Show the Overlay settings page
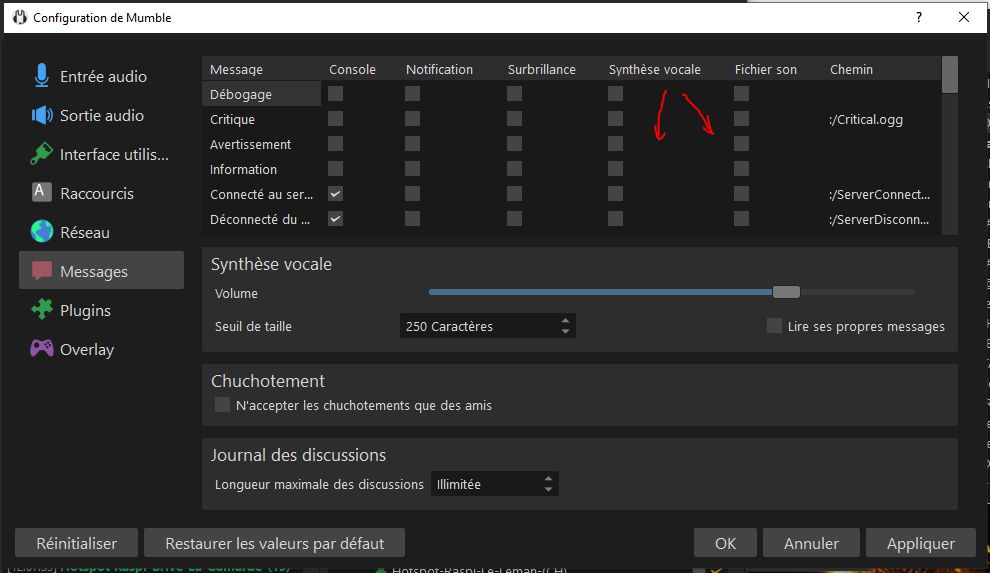The image size is (990, 573). click(x=102, y=350)
